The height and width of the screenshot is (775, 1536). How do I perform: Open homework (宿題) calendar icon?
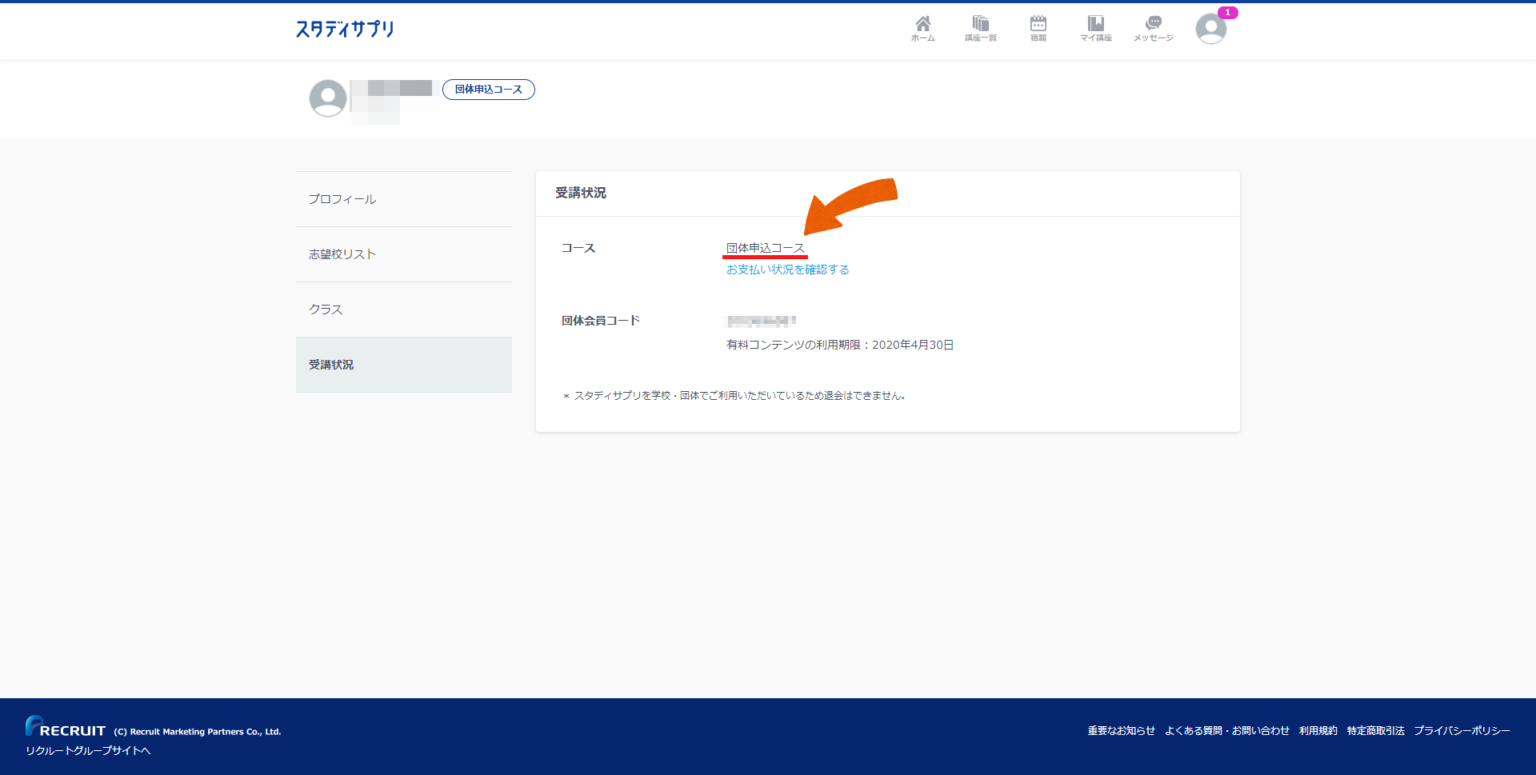[x=1038, y=28]
